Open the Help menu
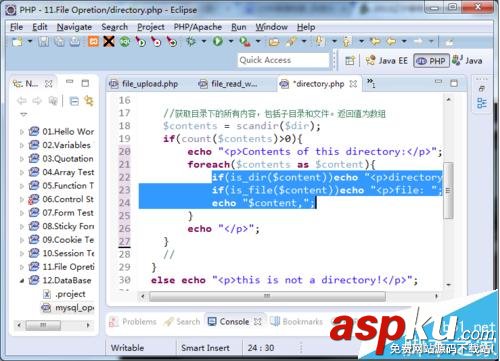The height and width of the screenshot is (361, 500). point(306,27)
